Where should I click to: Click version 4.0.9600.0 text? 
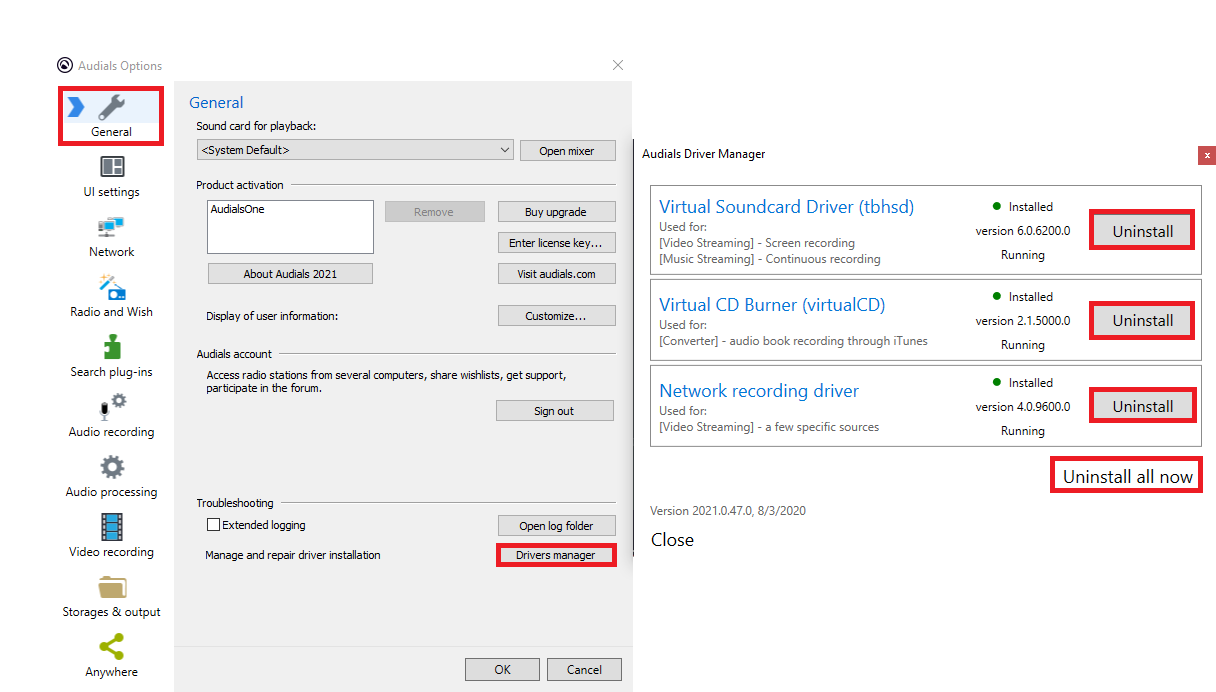pos(1023,407)
